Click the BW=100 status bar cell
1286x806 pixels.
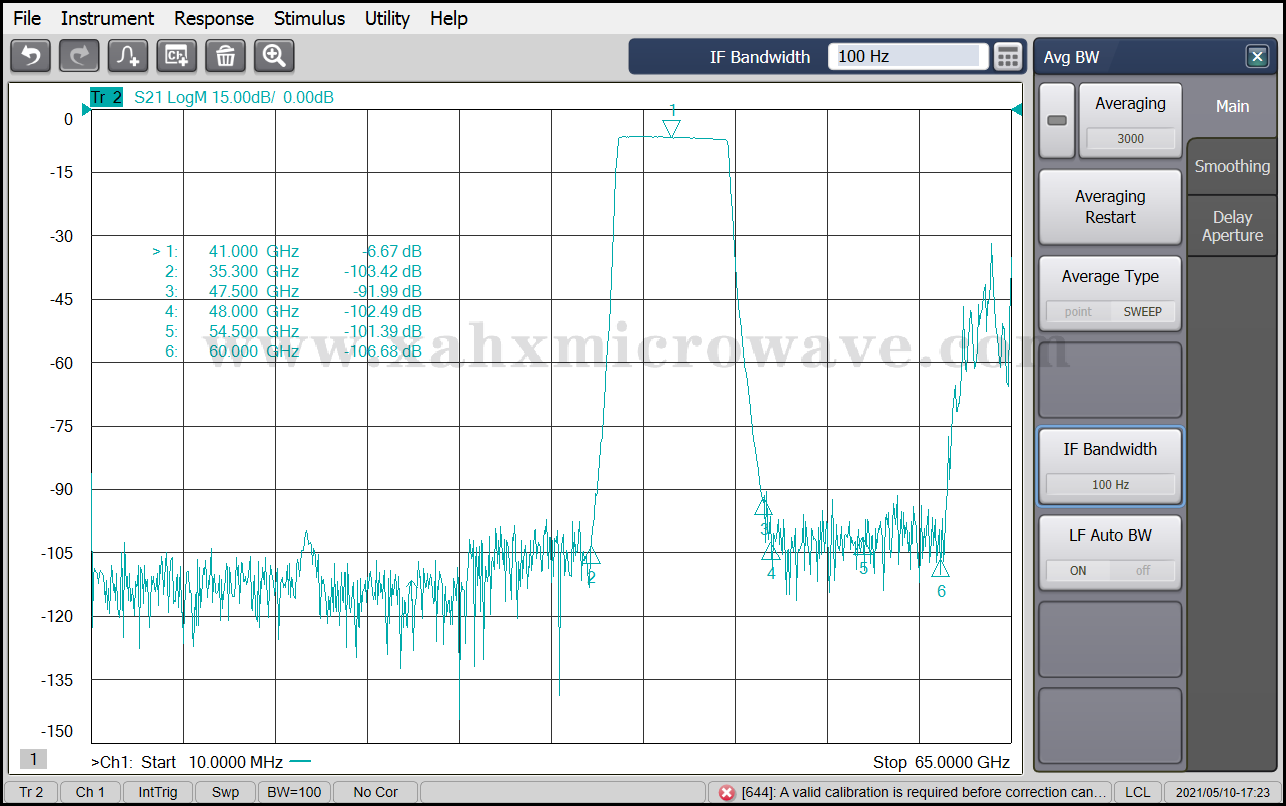point(294,792)
